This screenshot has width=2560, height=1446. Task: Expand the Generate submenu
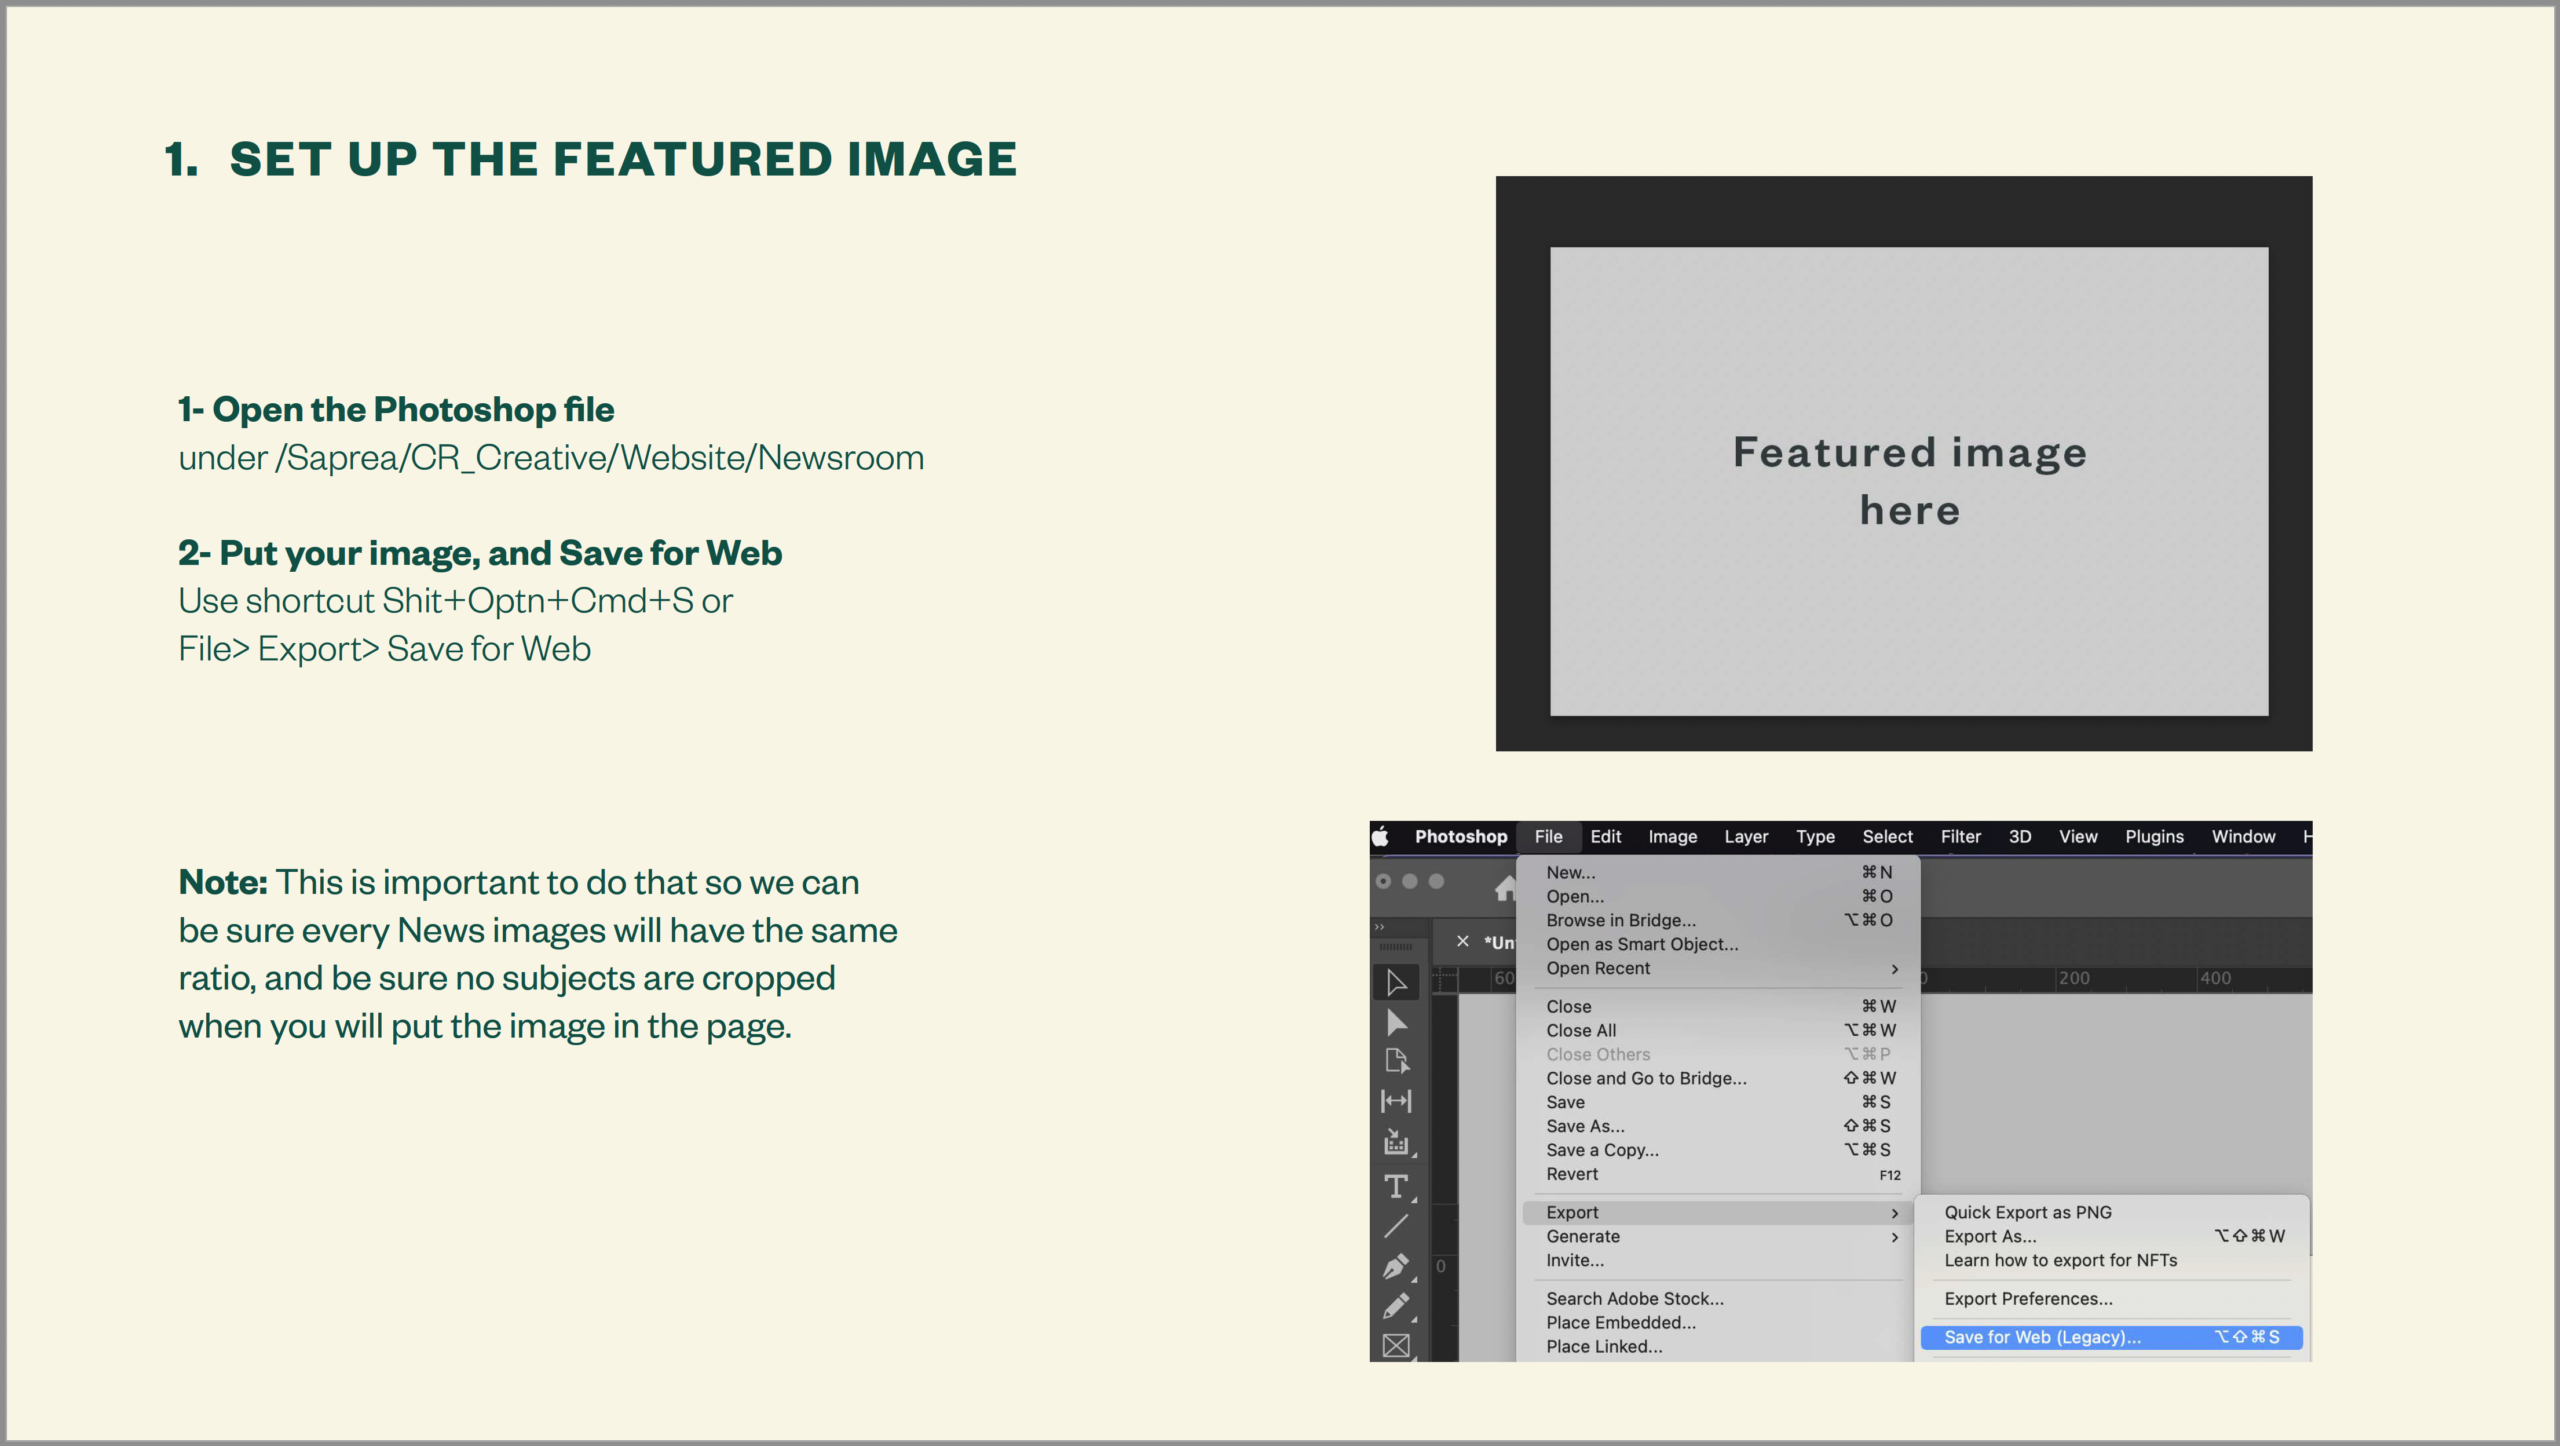coord(1718,1236)
